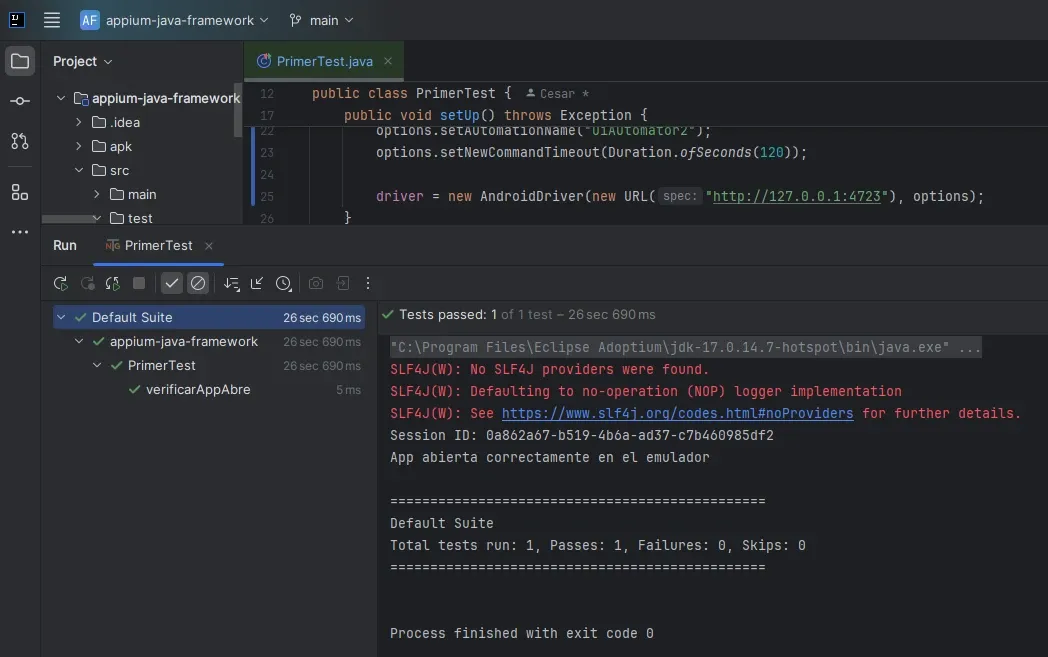
Task: Toggle Show Passed tests checkmark
Action: 172,283
